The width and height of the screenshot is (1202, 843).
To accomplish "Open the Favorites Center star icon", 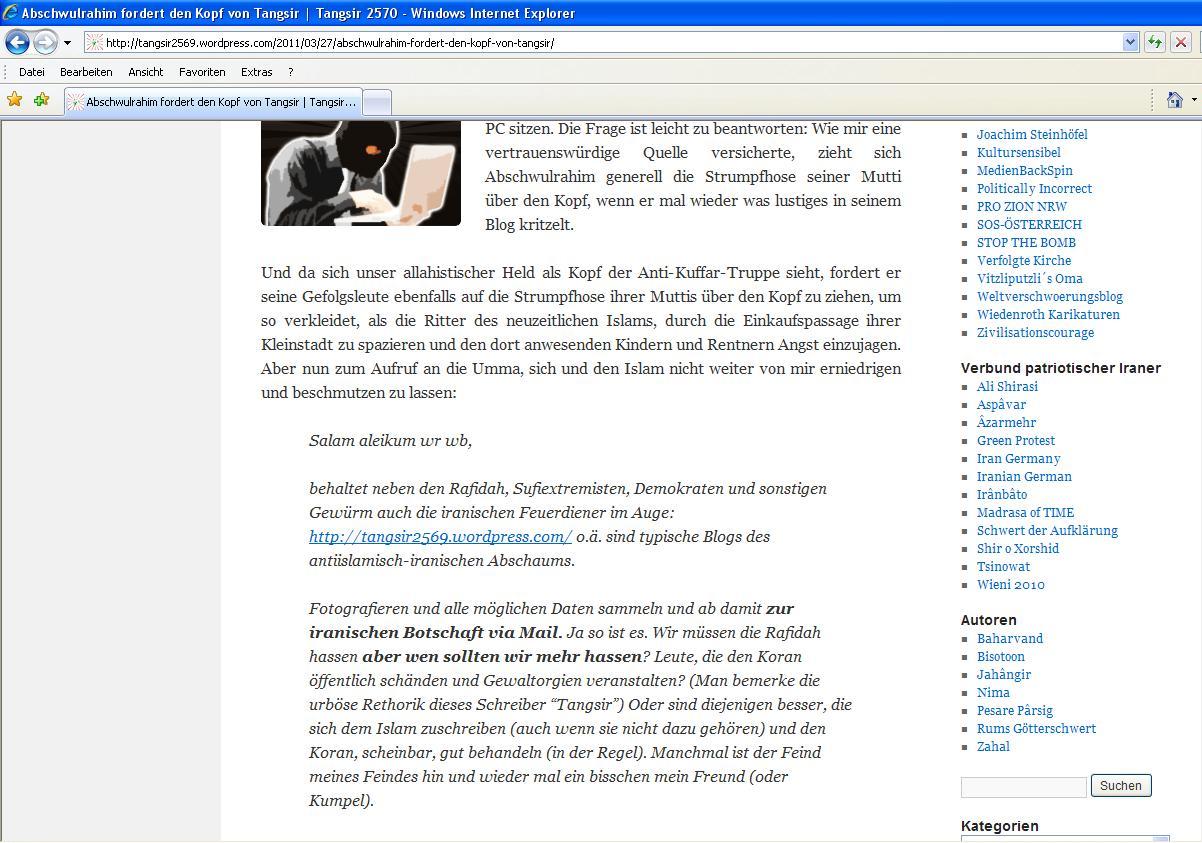I will click(x=14, y=100).
